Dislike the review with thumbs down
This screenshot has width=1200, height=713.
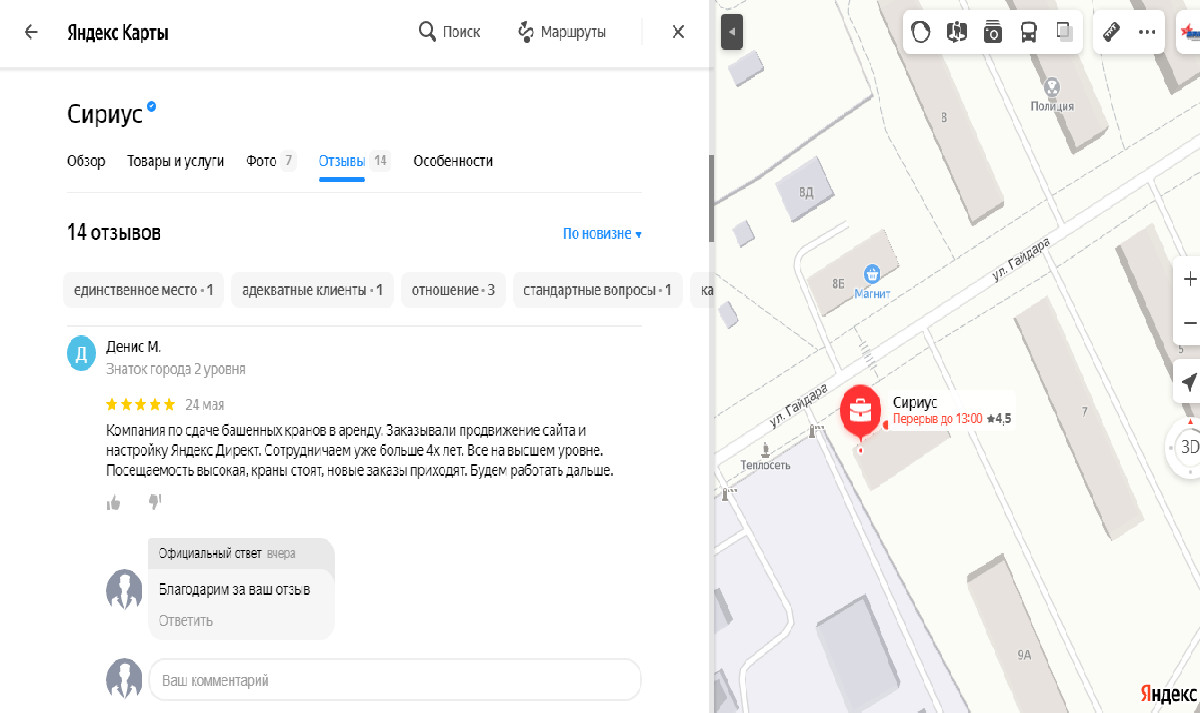tap(155, 501)
